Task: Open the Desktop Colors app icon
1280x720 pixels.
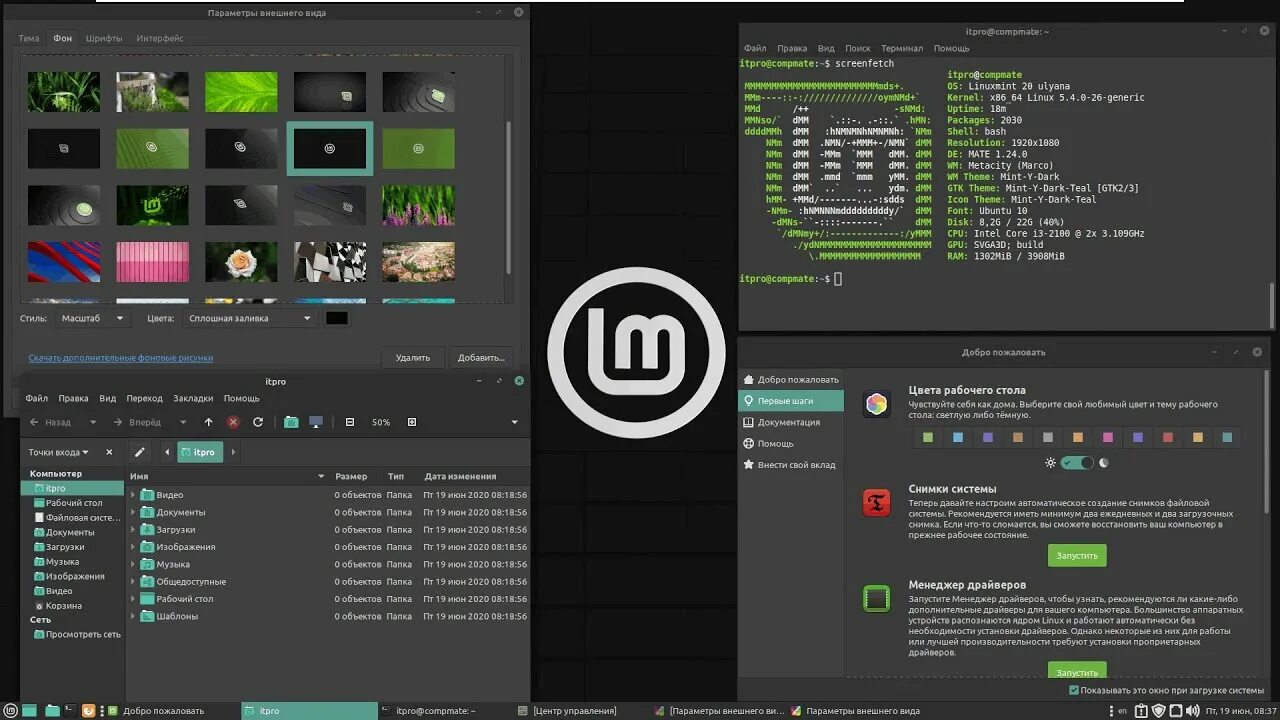Action: coord(876,404)
